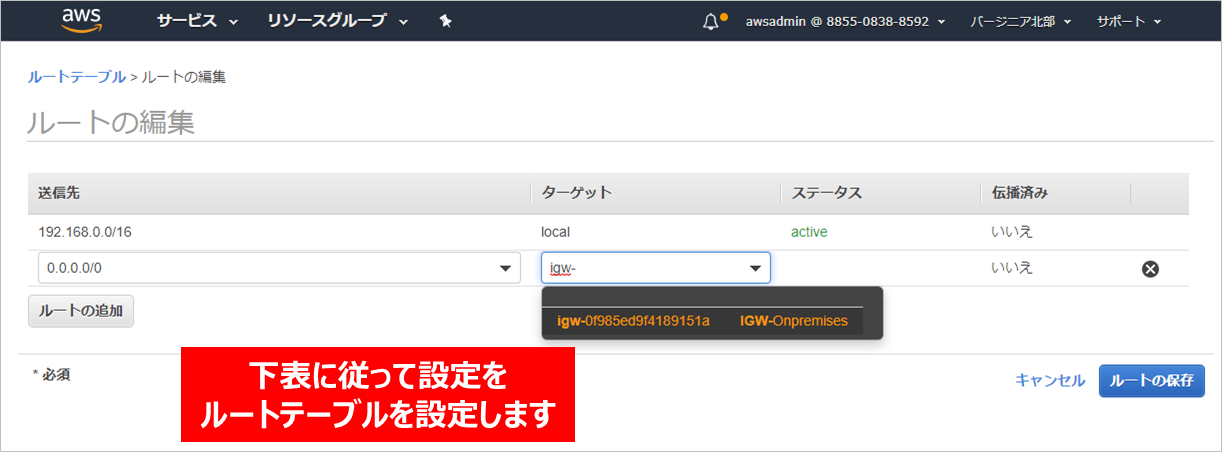Image resolution: width=1222 pixels, height=452 pixels.
Task: Open the サービス menu
Action: pyautogui.click(x=197, y=21)
